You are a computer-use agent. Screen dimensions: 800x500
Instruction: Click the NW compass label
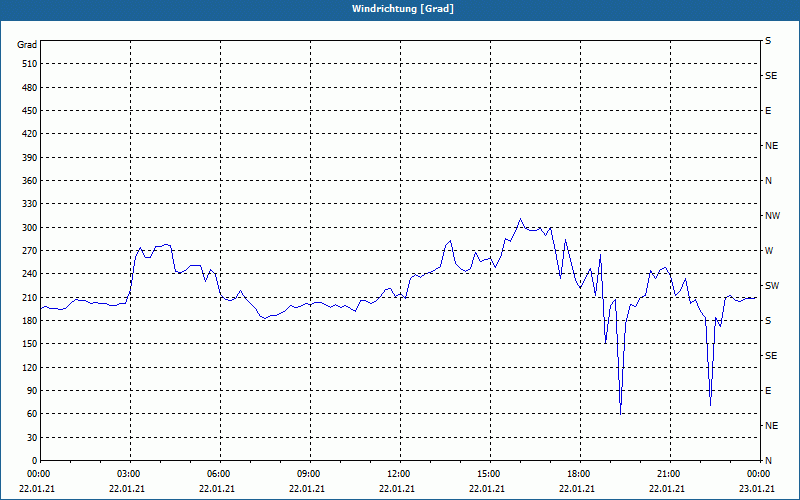point(772,216)
